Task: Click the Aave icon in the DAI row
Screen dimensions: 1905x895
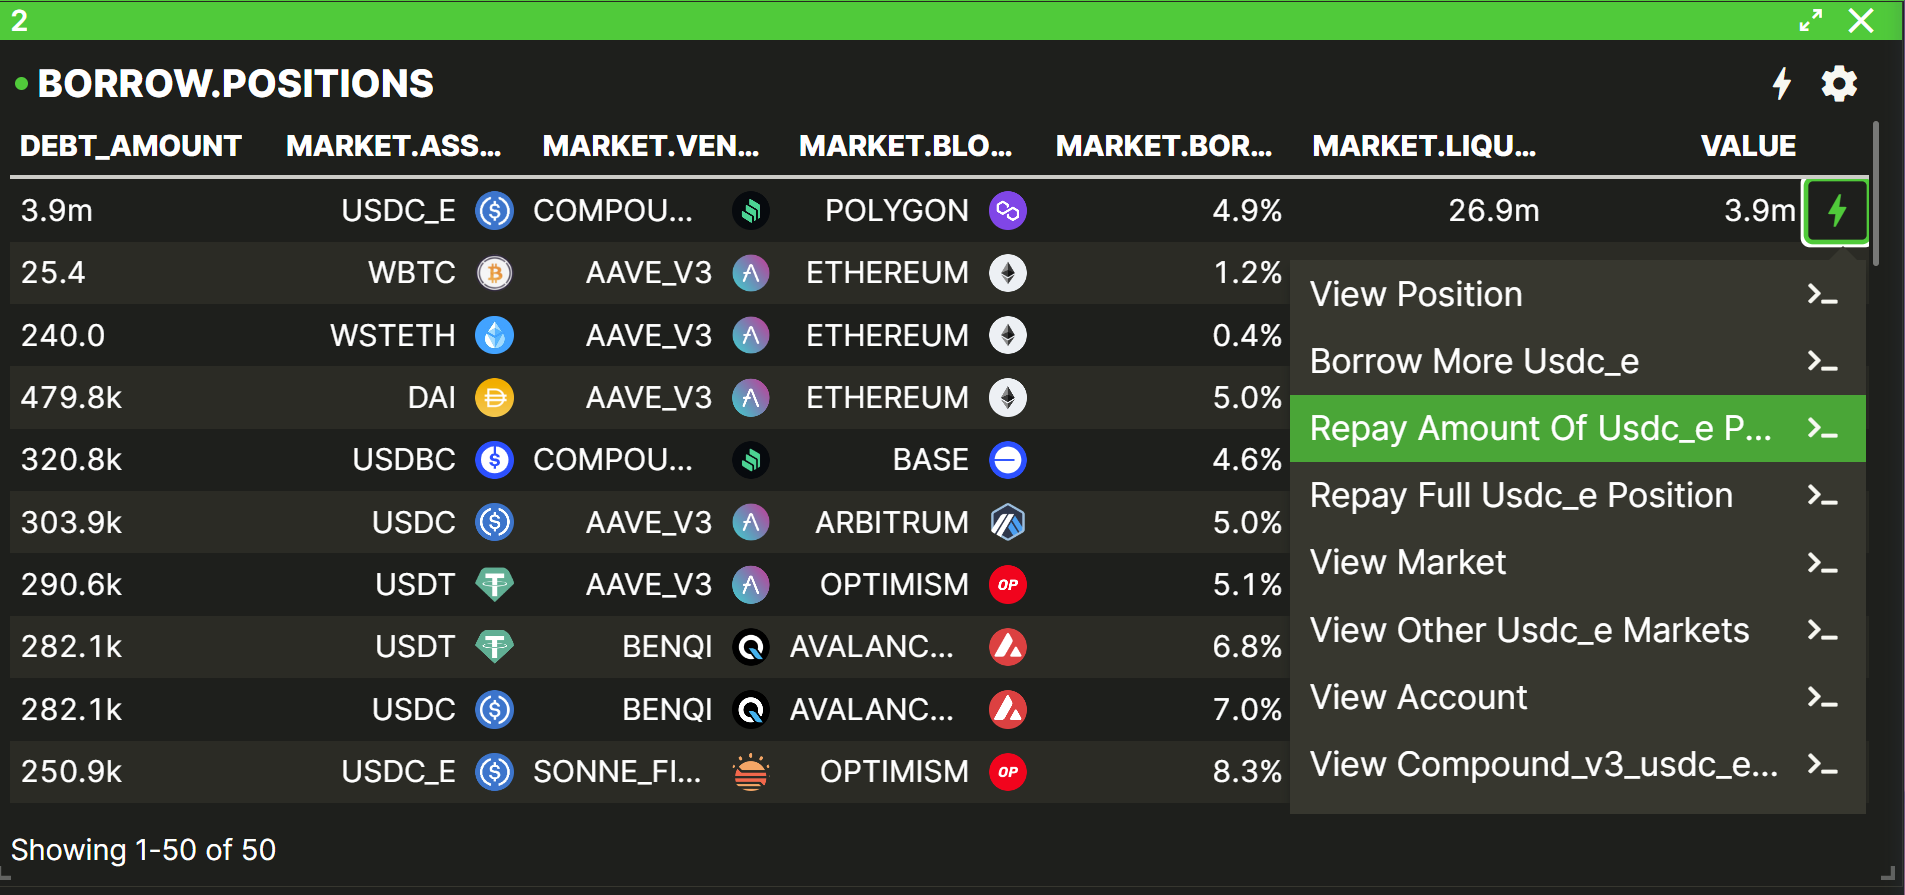Action: coord(751,398)
